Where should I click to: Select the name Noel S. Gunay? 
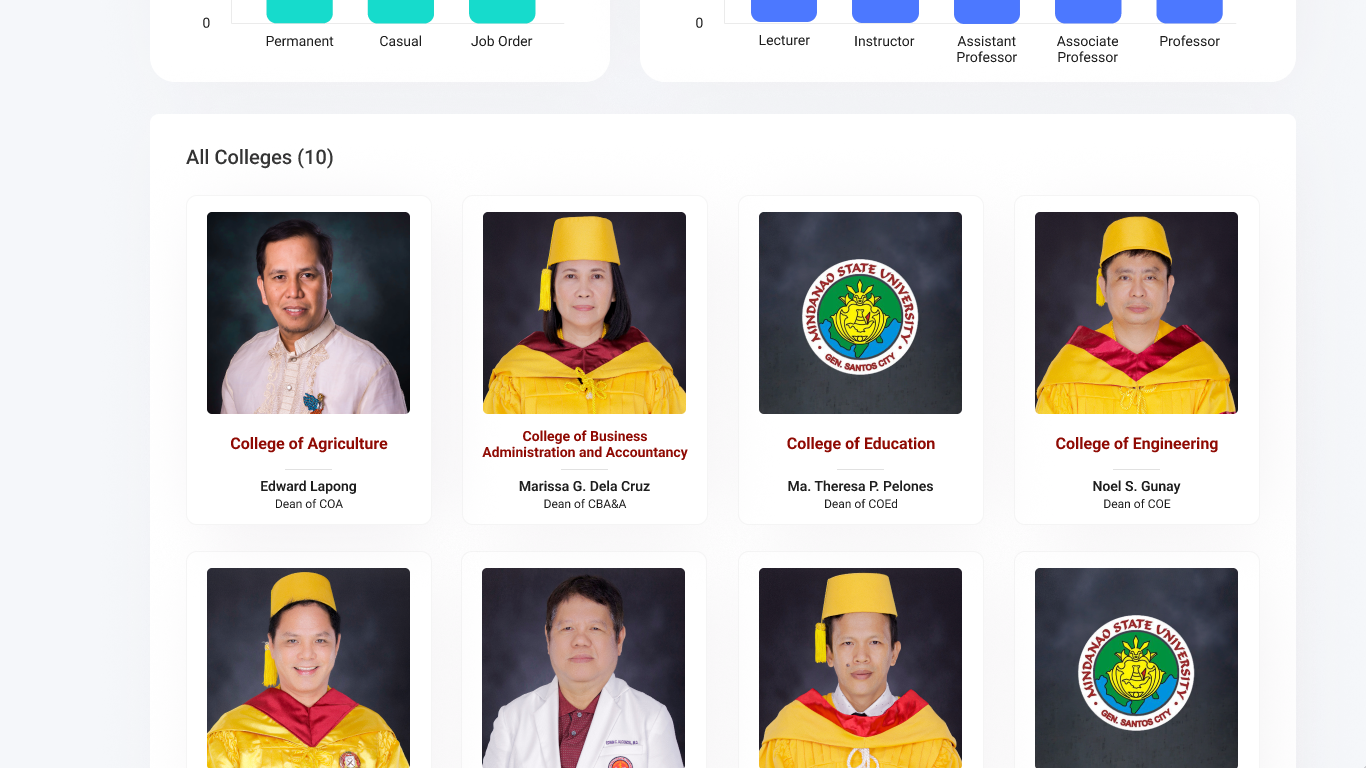point(1137,486)
